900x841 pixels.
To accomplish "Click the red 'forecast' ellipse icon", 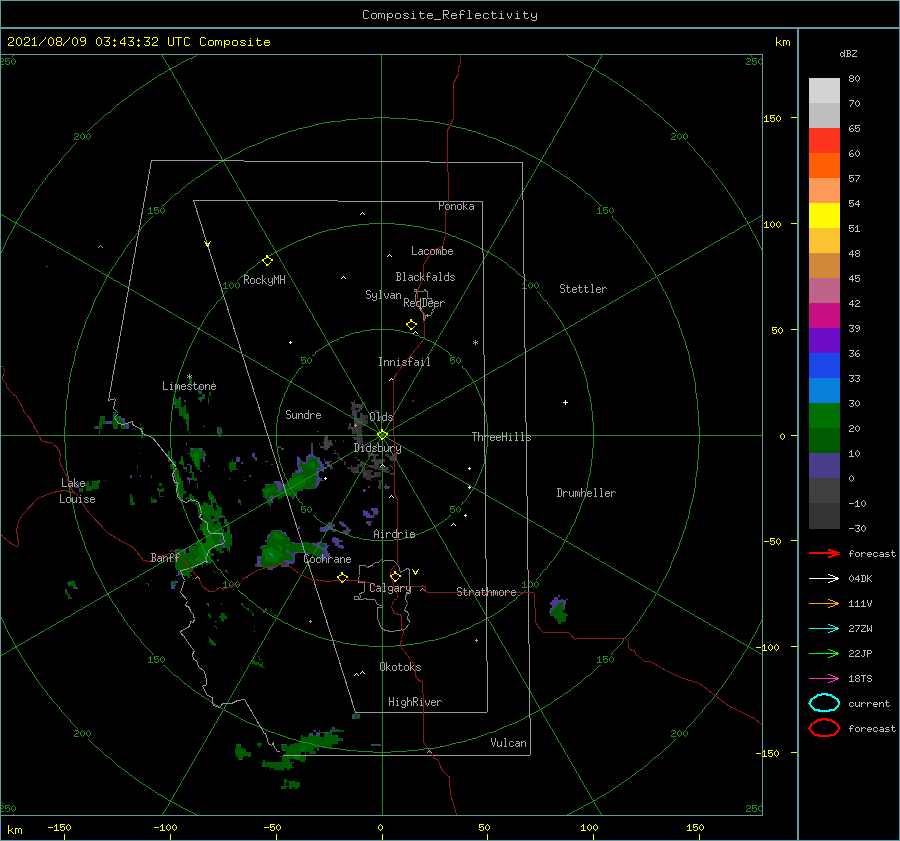I will tap(824, 728).
